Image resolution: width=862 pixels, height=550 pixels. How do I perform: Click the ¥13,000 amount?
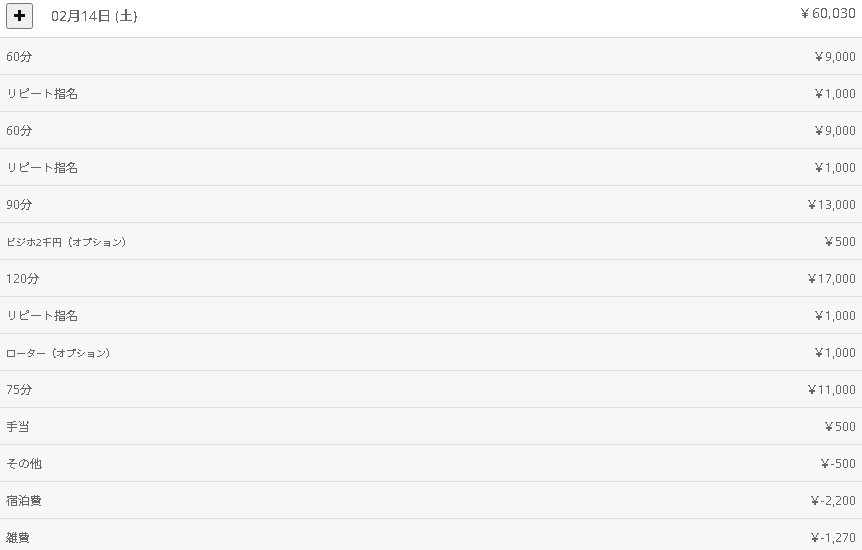click(832, 205)
